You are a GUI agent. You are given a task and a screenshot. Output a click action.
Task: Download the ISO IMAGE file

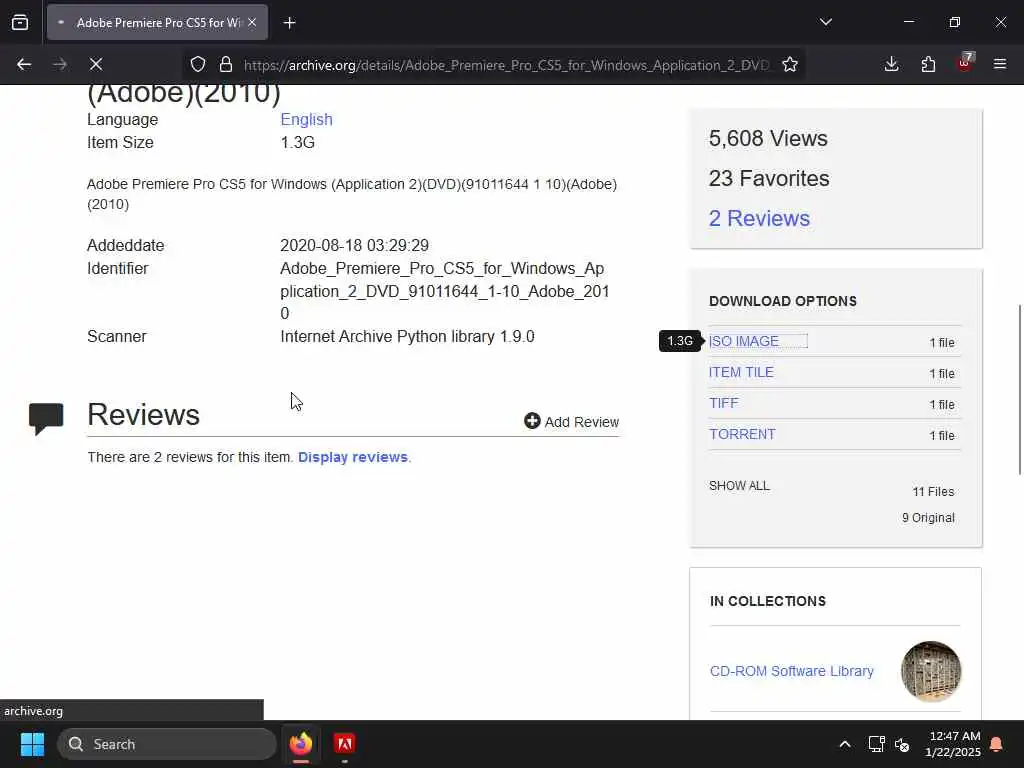pos(744,342)
